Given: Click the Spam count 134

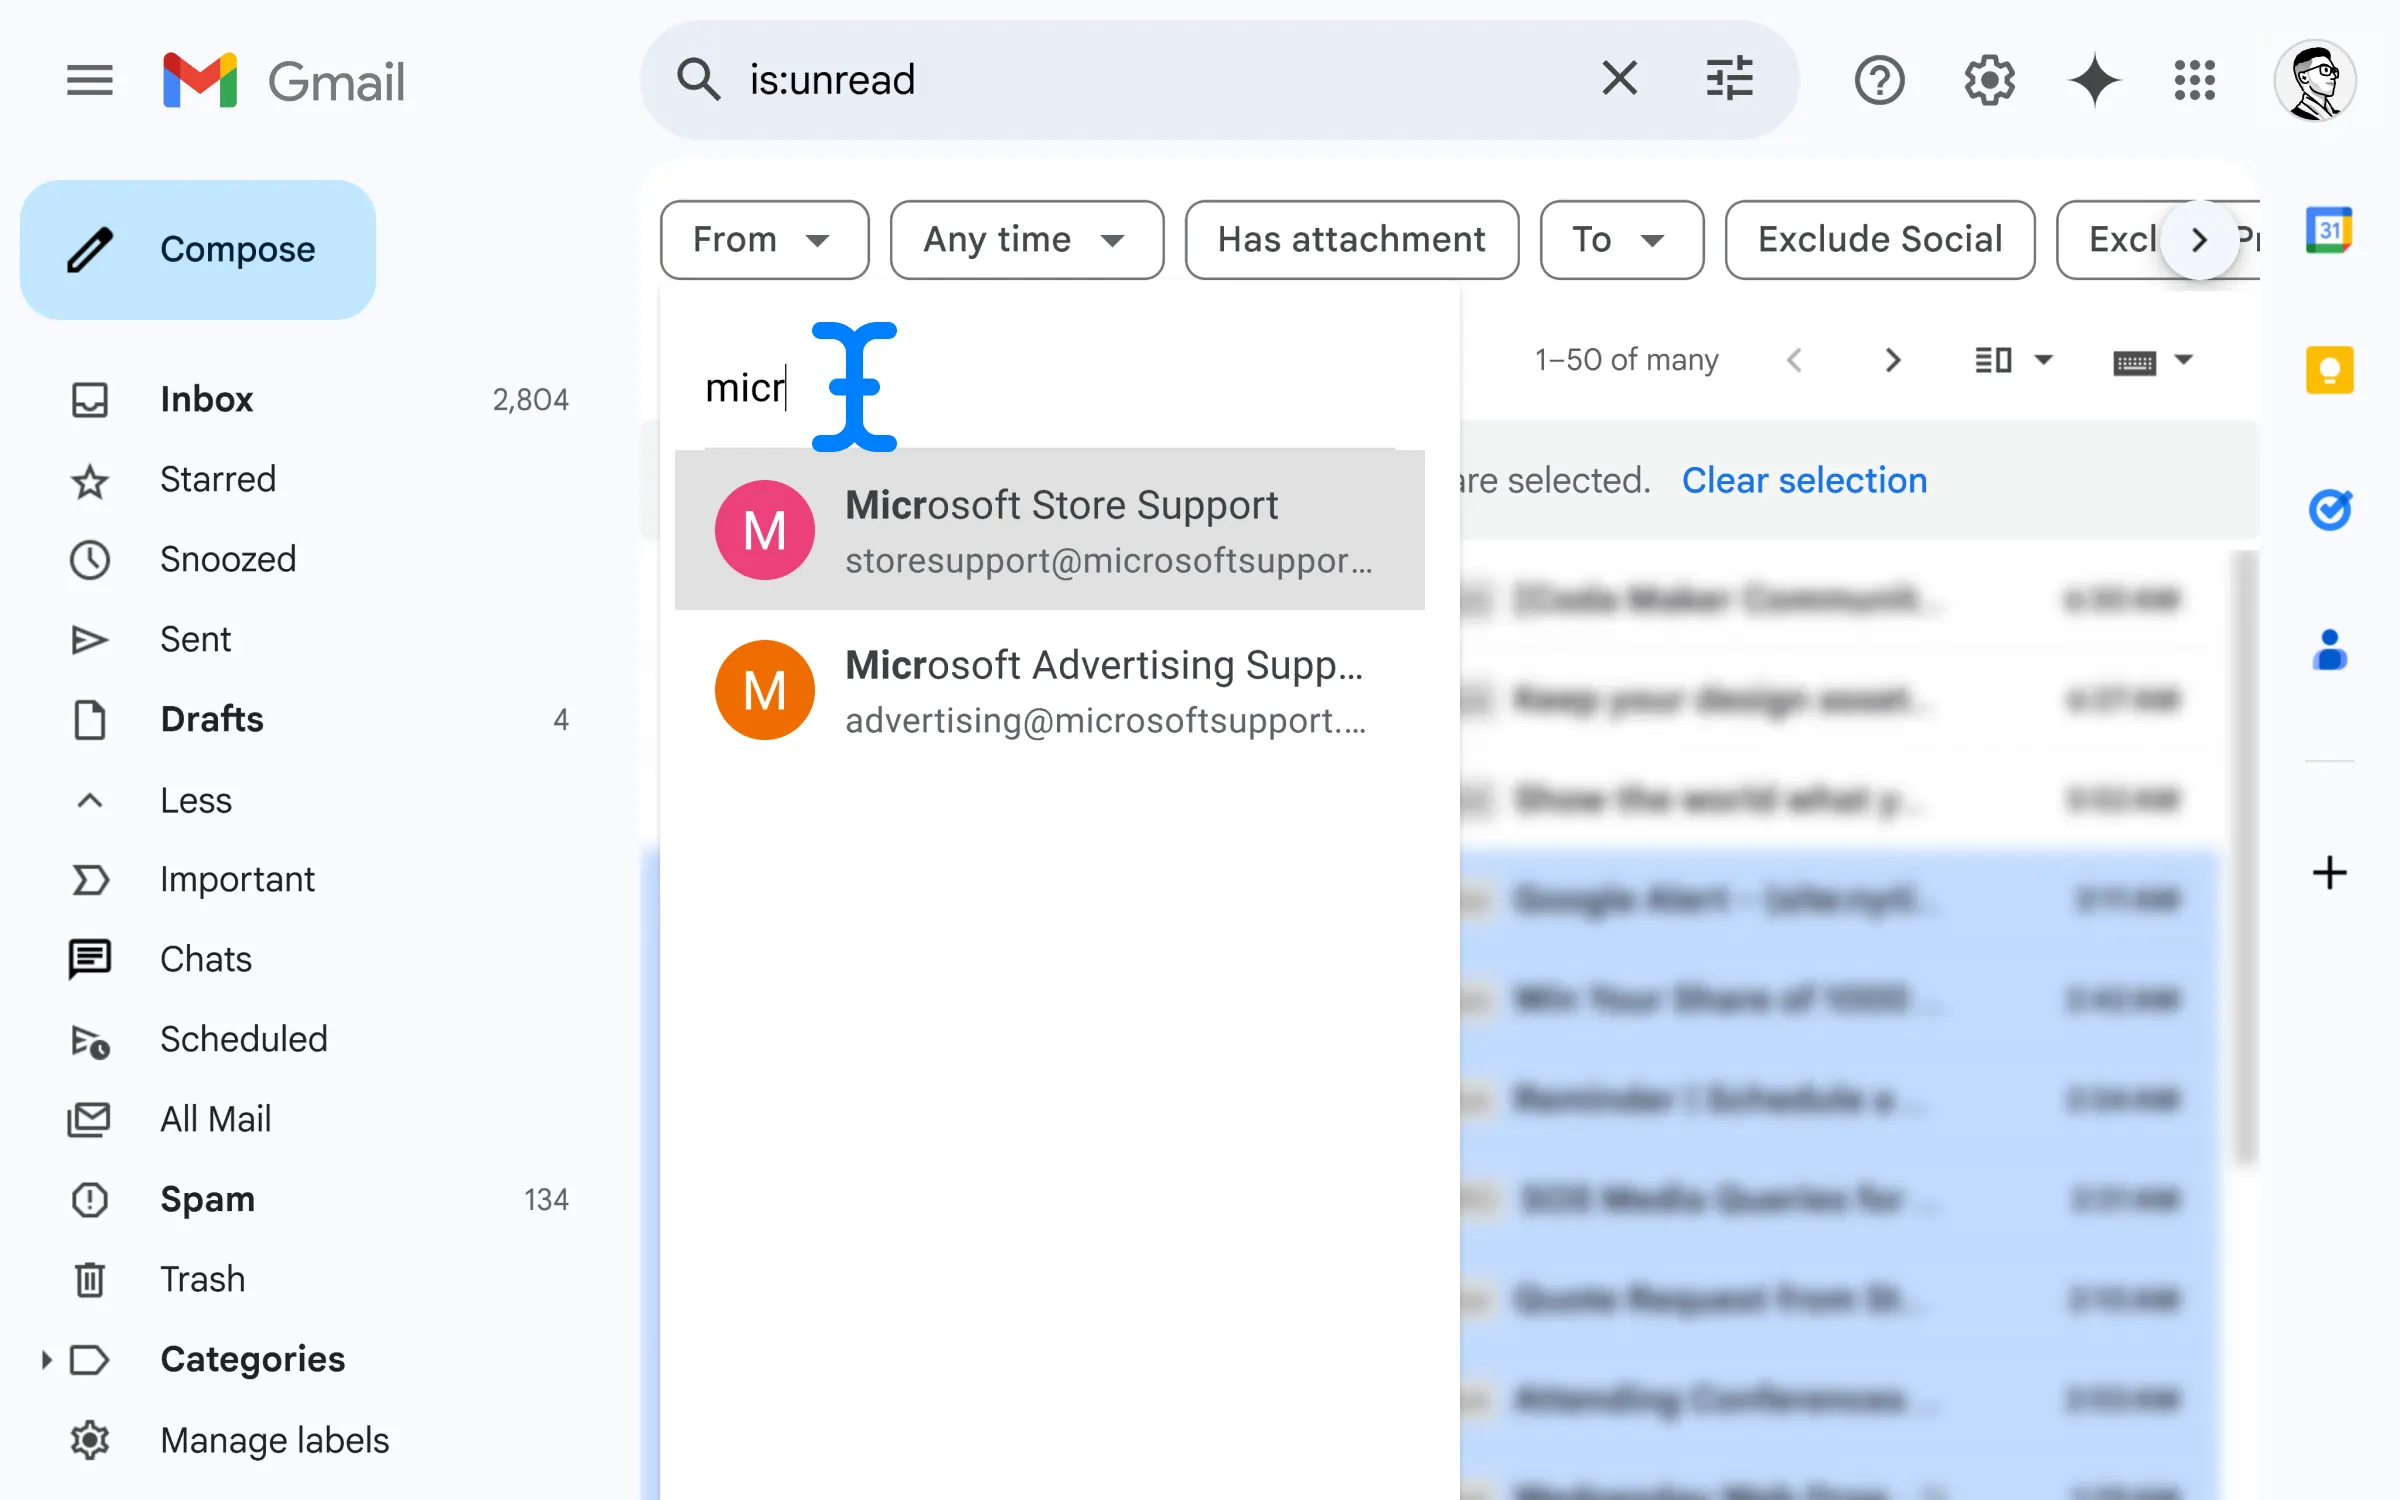Looking at the screenshot, I should point(546,1199).
